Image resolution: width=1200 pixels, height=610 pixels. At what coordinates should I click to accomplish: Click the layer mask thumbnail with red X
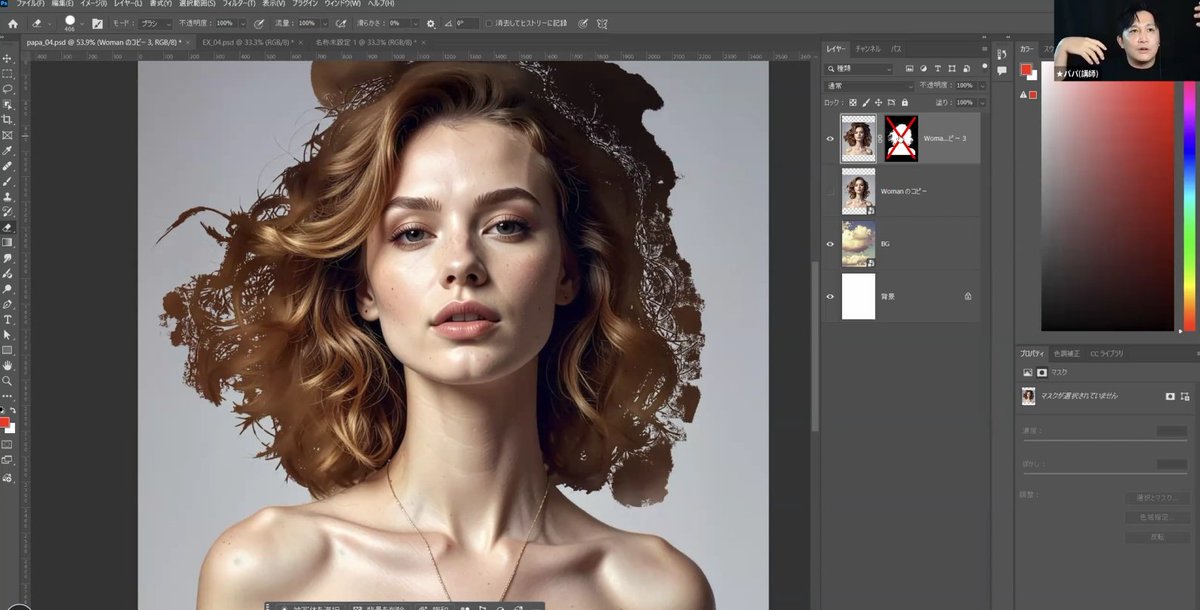[901, 138]
